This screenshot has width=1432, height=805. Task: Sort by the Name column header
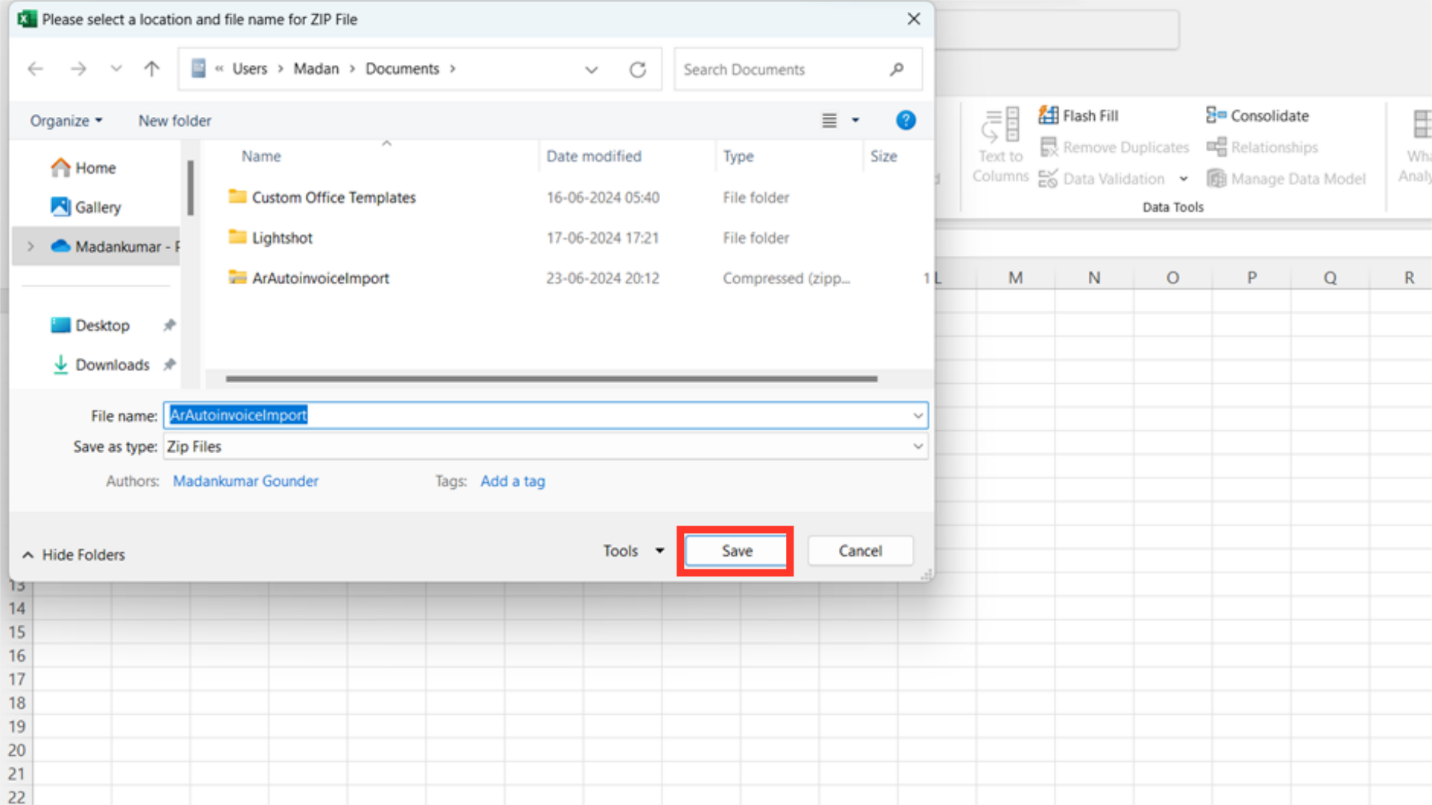[x=261, y=156]
